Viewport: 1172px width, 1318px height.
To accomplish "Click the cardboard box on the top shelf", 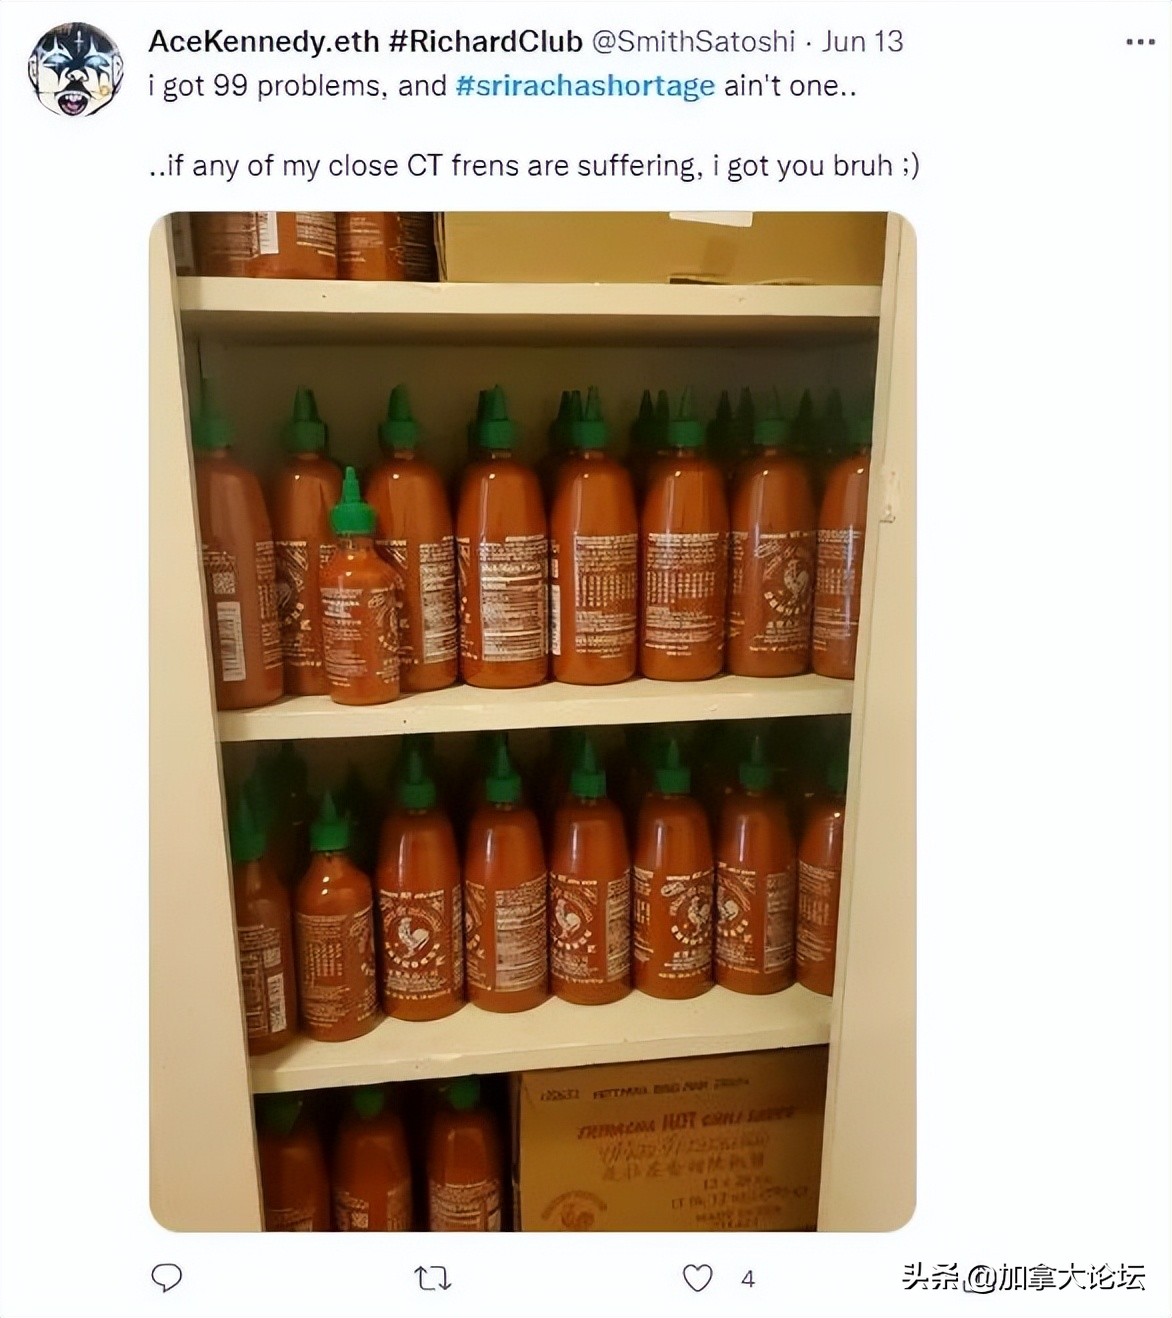I will [x=662, y=247].
